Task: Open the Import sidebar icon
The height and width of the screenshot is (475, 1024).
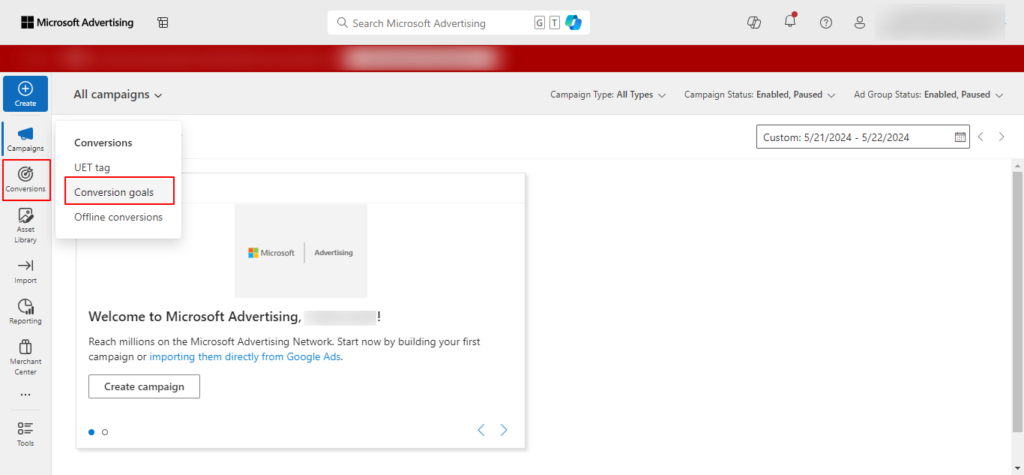Action: (25, 270)
